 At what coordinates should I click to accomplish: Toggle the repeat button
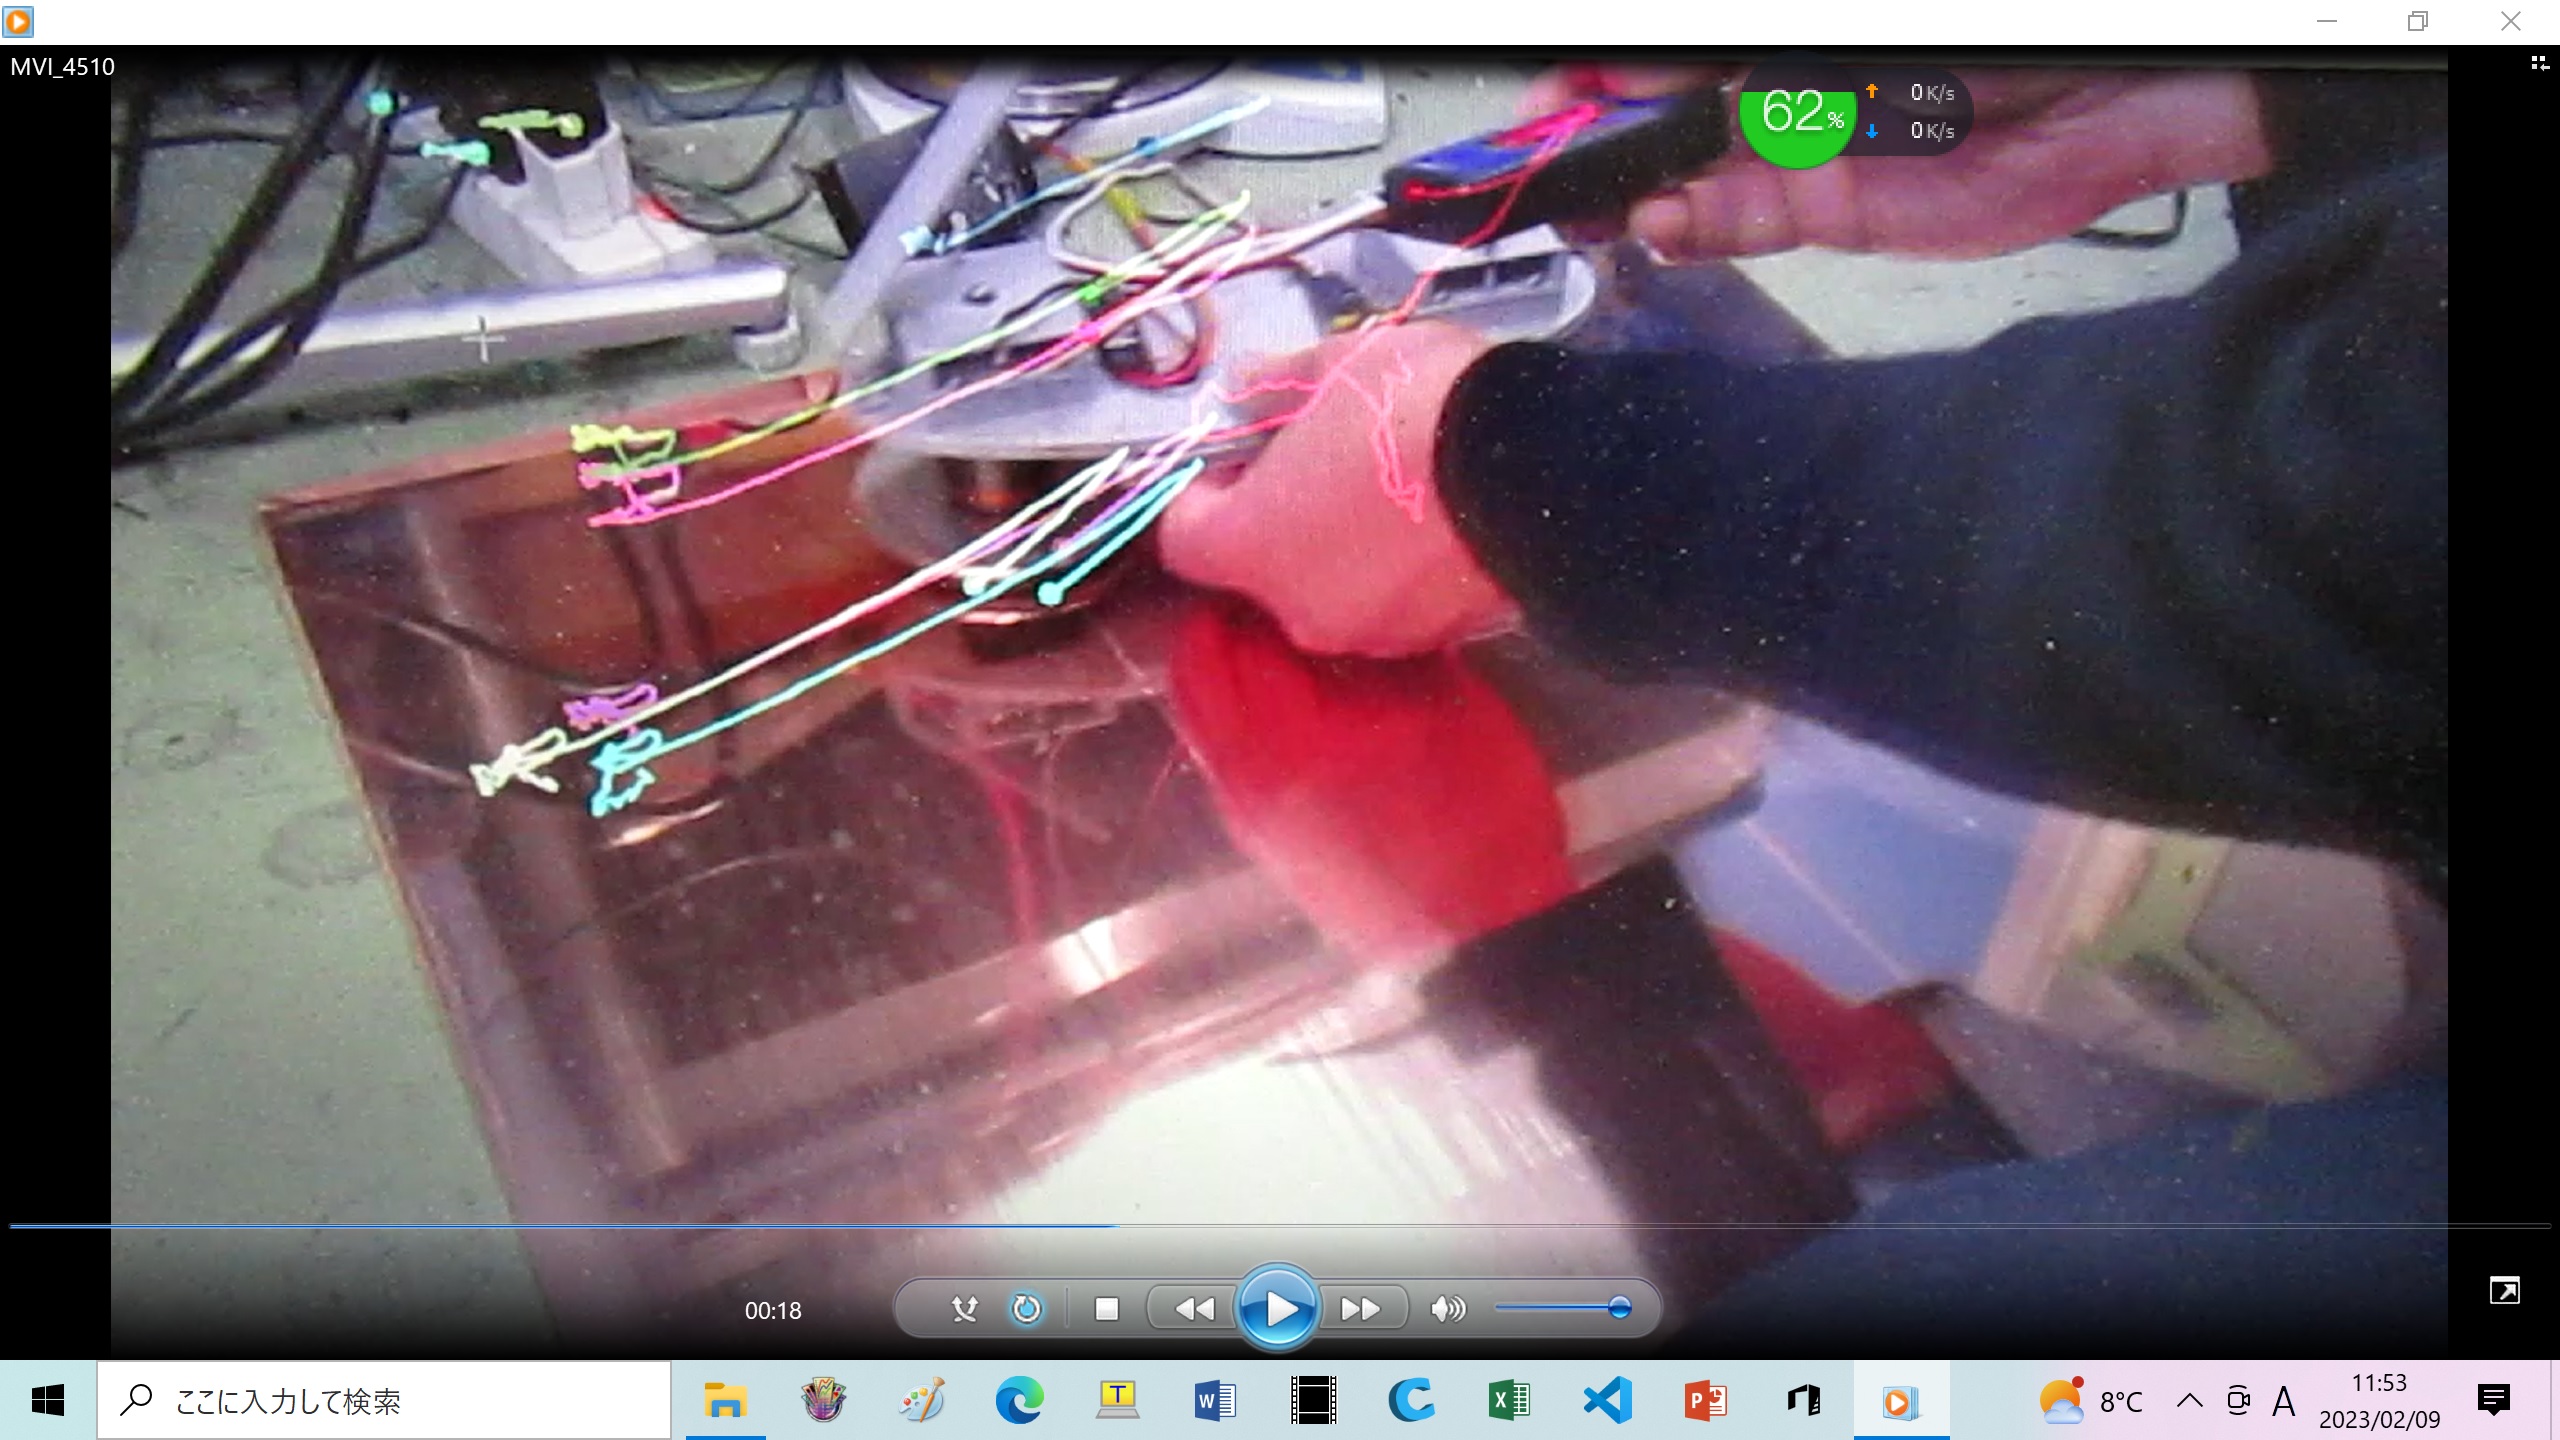click(x=1026, y=1308)
